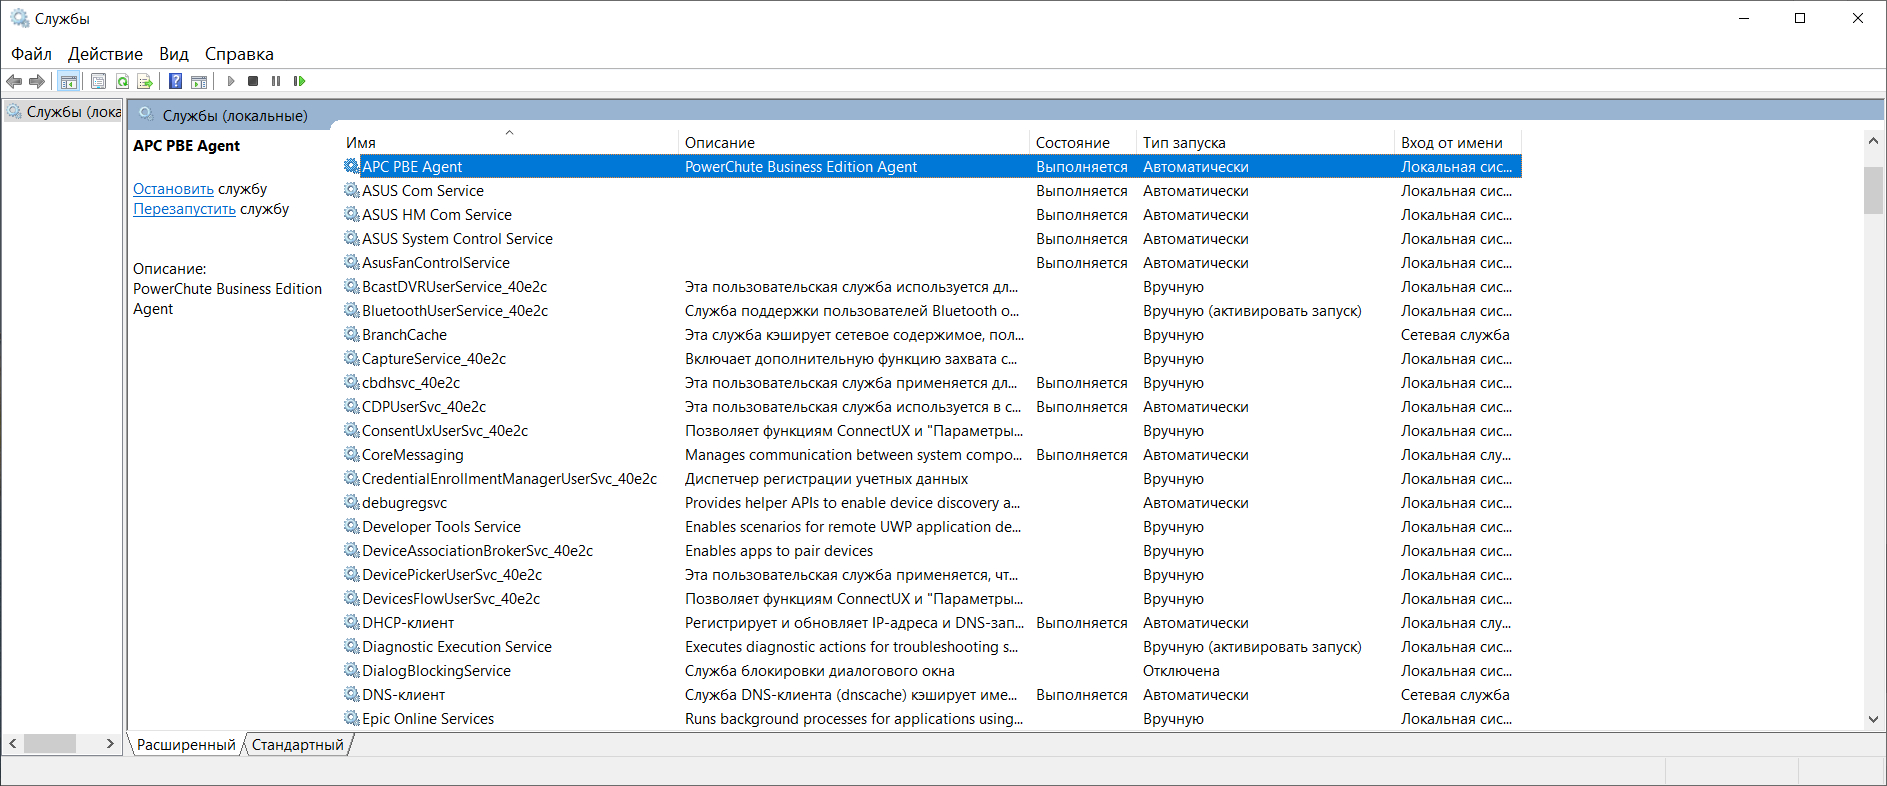Click the Start Service play icon

click(231, 81)
